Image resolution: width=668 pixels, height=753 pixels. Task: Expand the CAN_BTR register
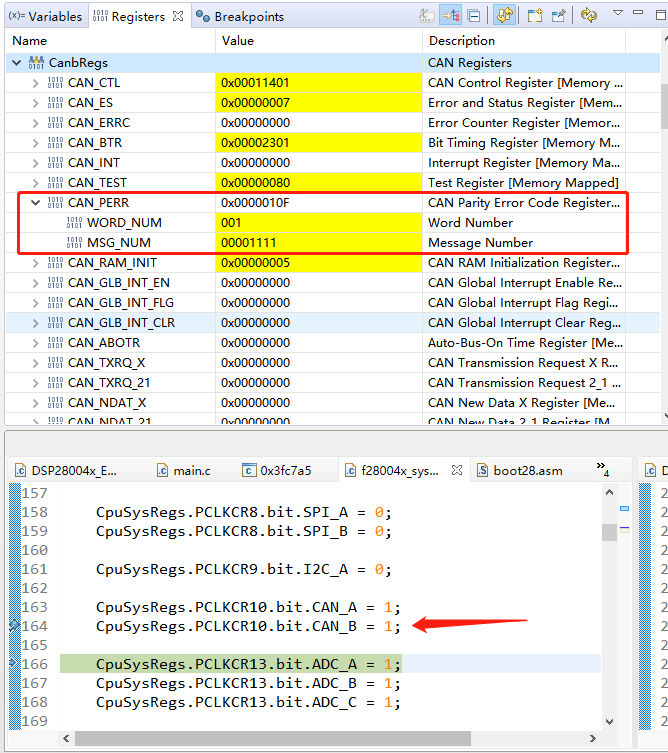coord(35,143)
